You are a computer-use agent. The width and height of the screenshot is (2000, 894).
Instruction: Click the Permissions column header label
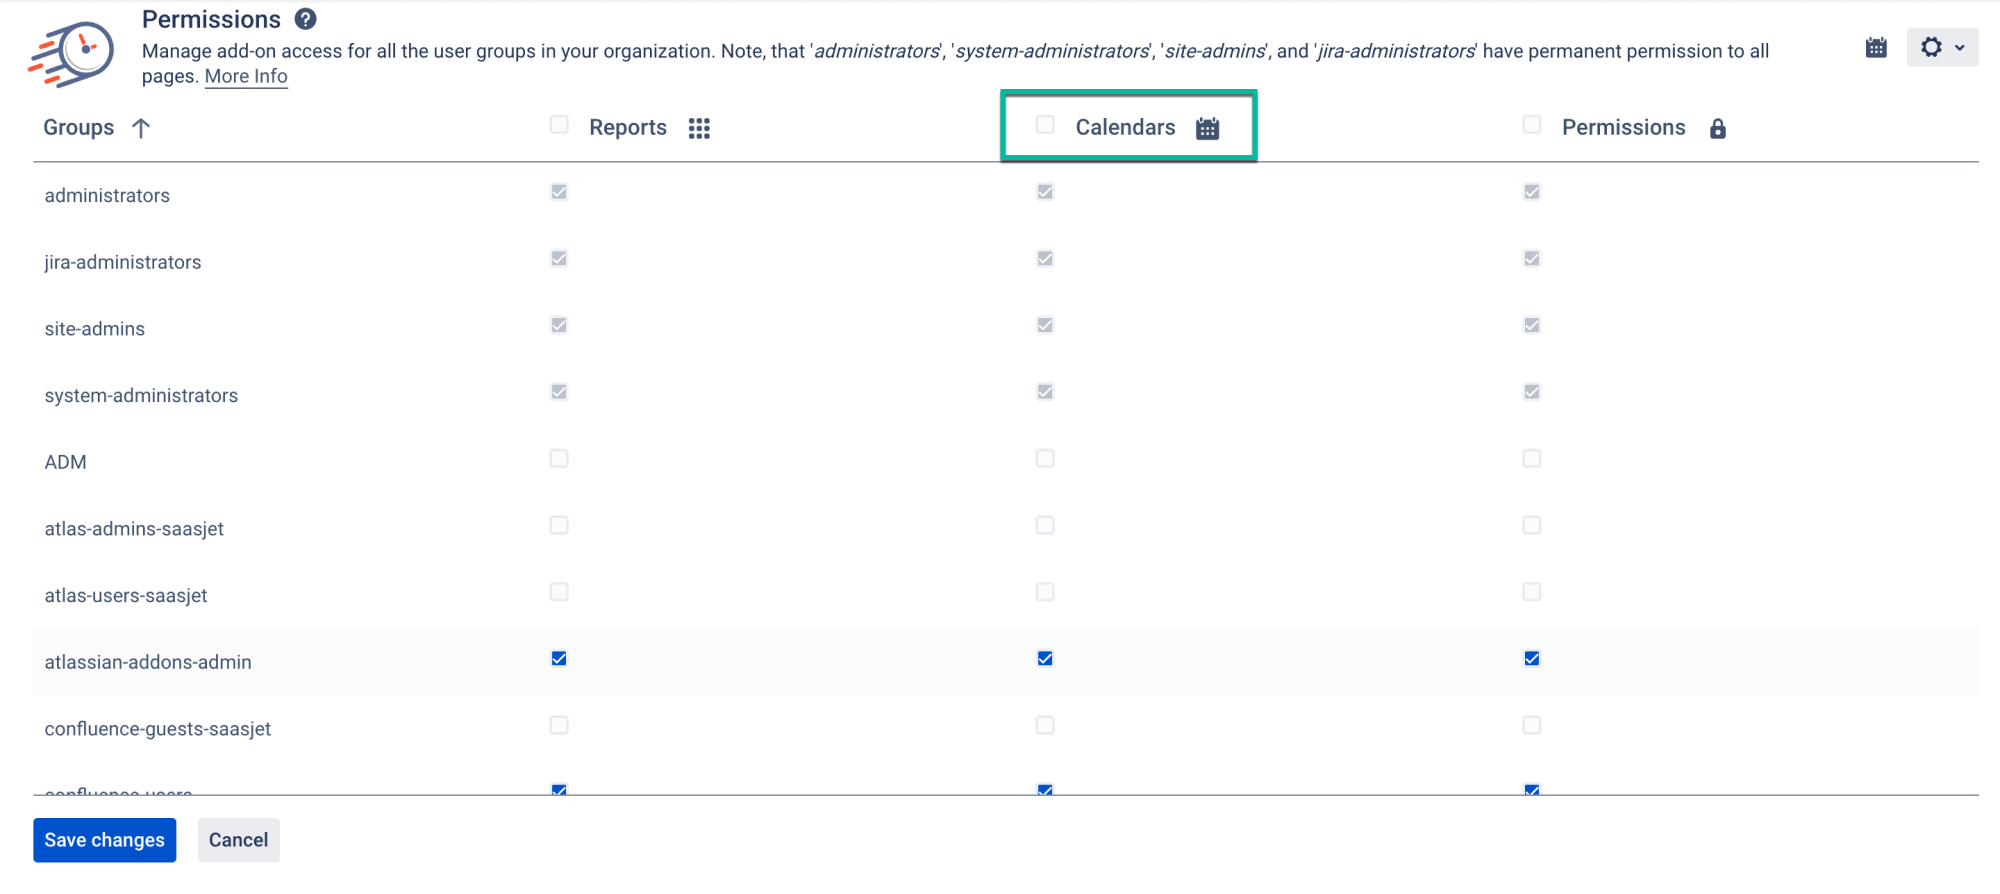pyautogui.click(x=1623, y=128)
